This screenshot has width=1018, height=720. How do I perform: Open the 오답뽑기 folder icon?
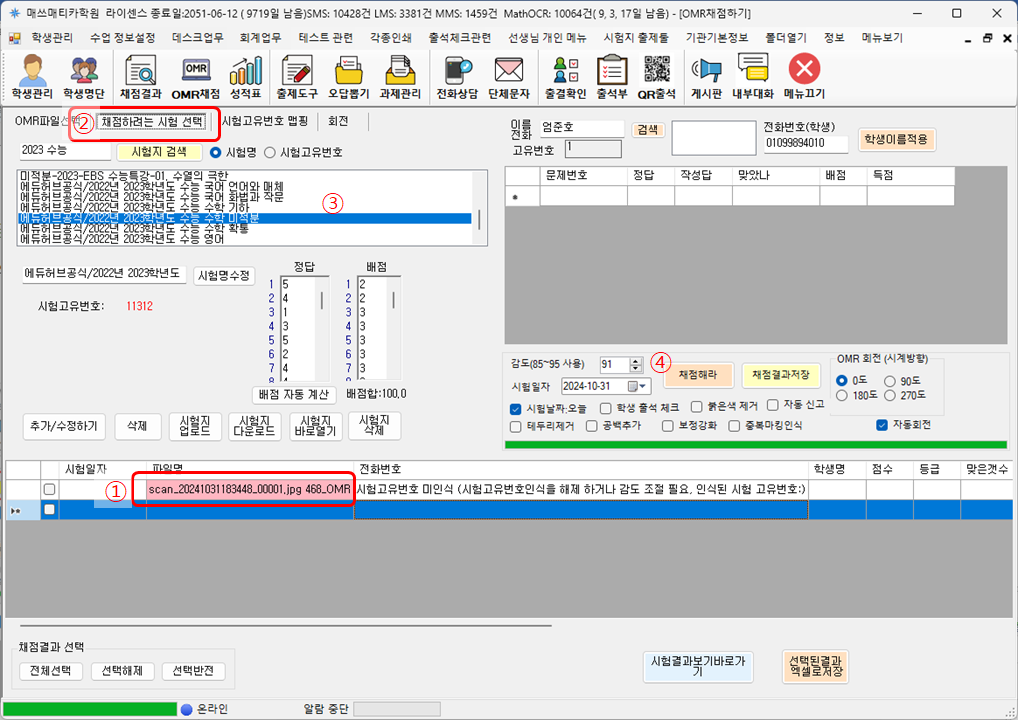pos(348,77)
